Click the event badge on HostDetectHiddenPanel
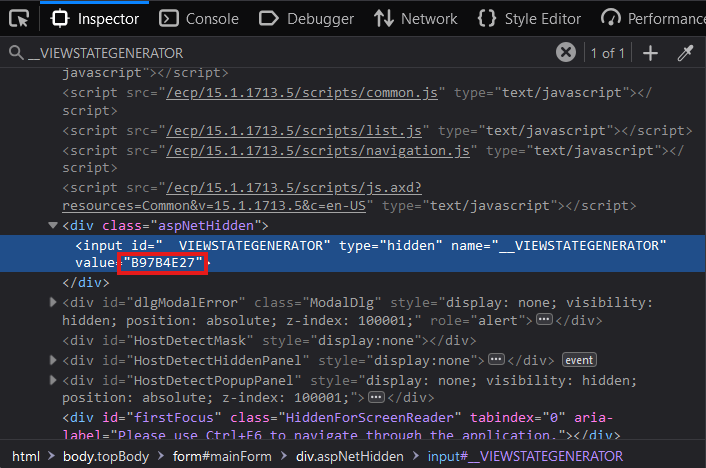 pyautogui.click(x=580, y=359)
